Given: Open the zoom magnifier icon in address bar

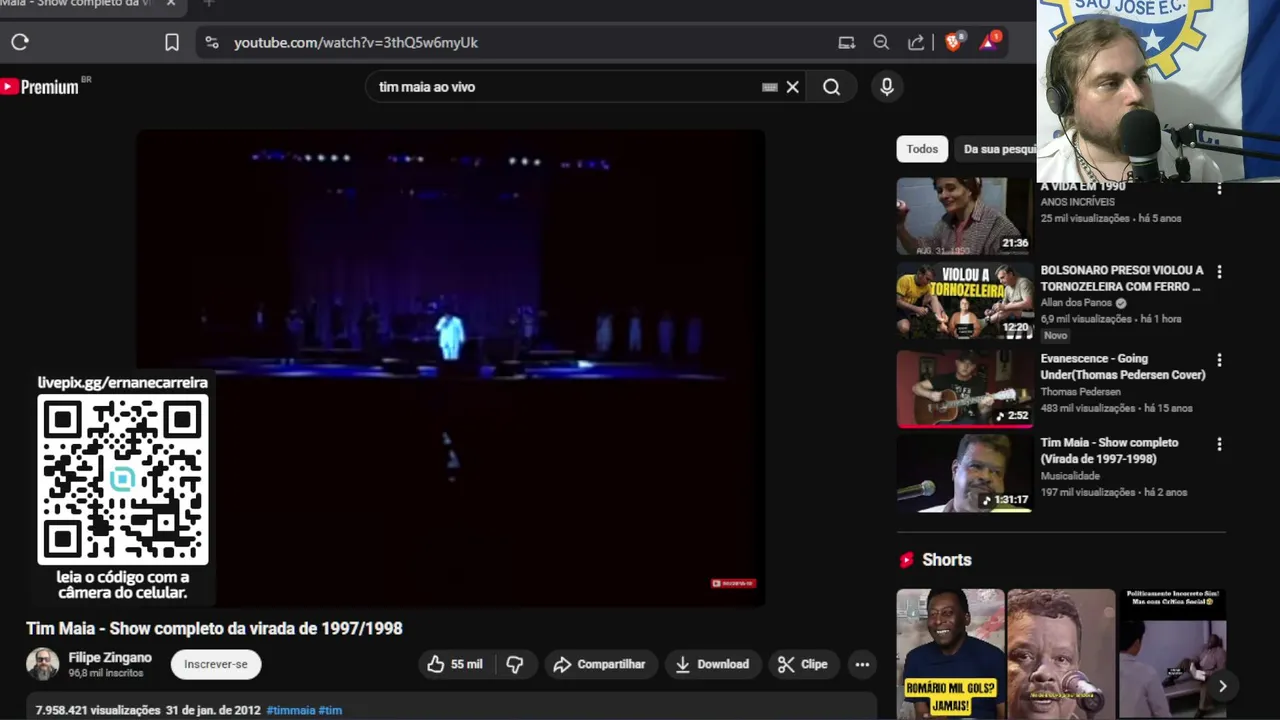Looking at the screenshot, I should click(x=881, y=42).
